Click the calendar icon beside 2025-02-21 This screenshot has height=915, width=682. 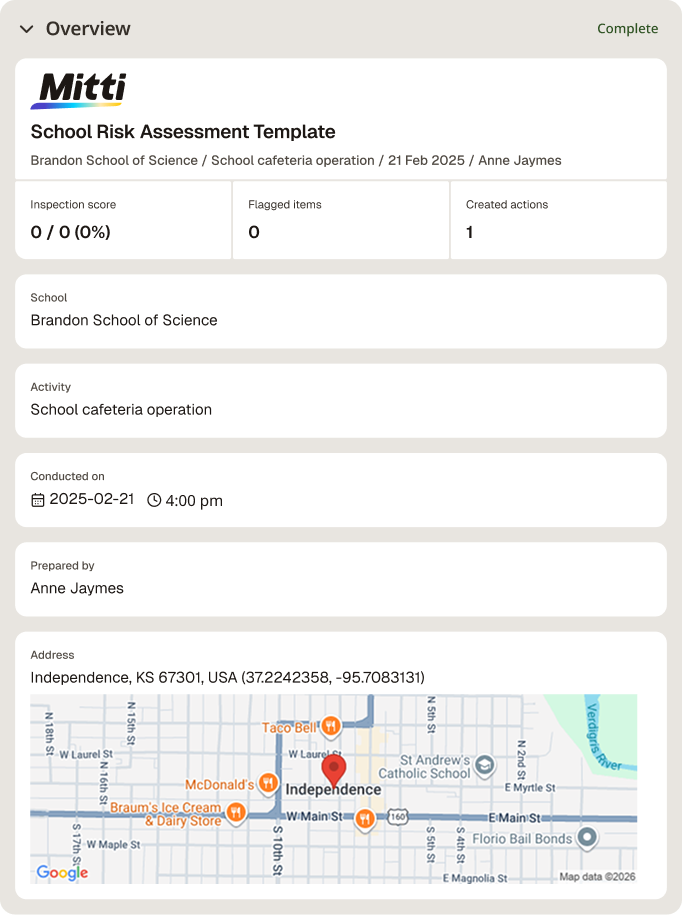tap(37, 500)
